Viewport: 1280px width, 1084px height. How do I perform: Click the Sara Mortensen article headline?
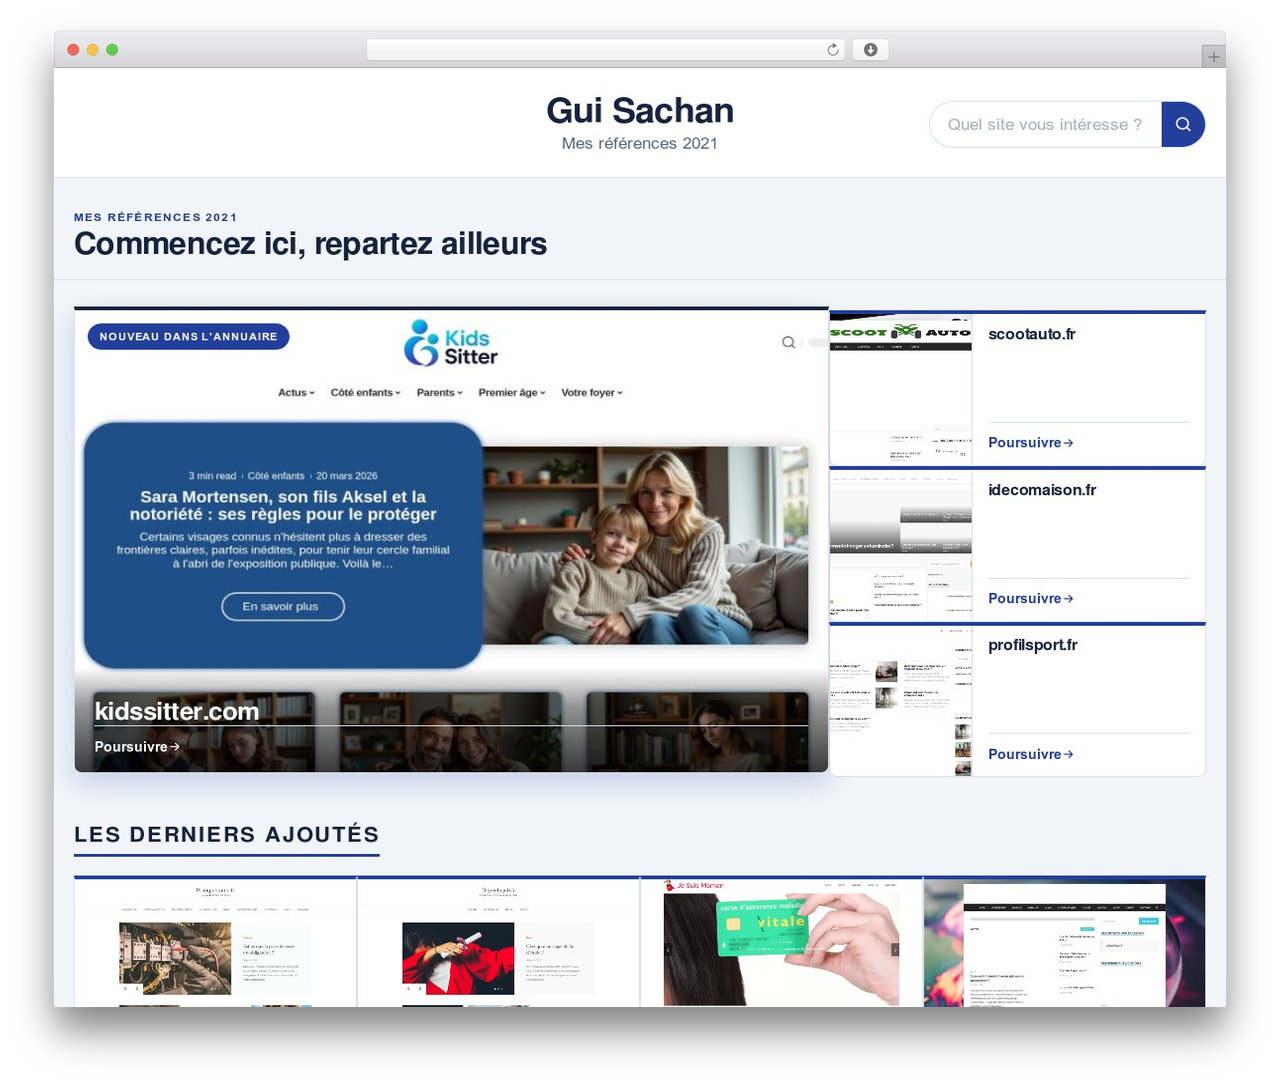click(x=283, y=505)
